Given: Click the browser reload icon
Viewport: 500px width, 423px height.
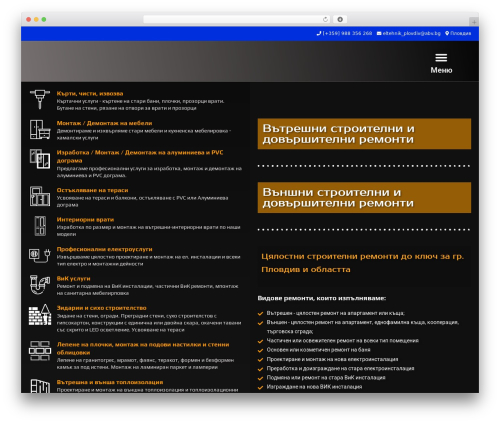Looking at the screenshot, I should [x=325, y=19].
